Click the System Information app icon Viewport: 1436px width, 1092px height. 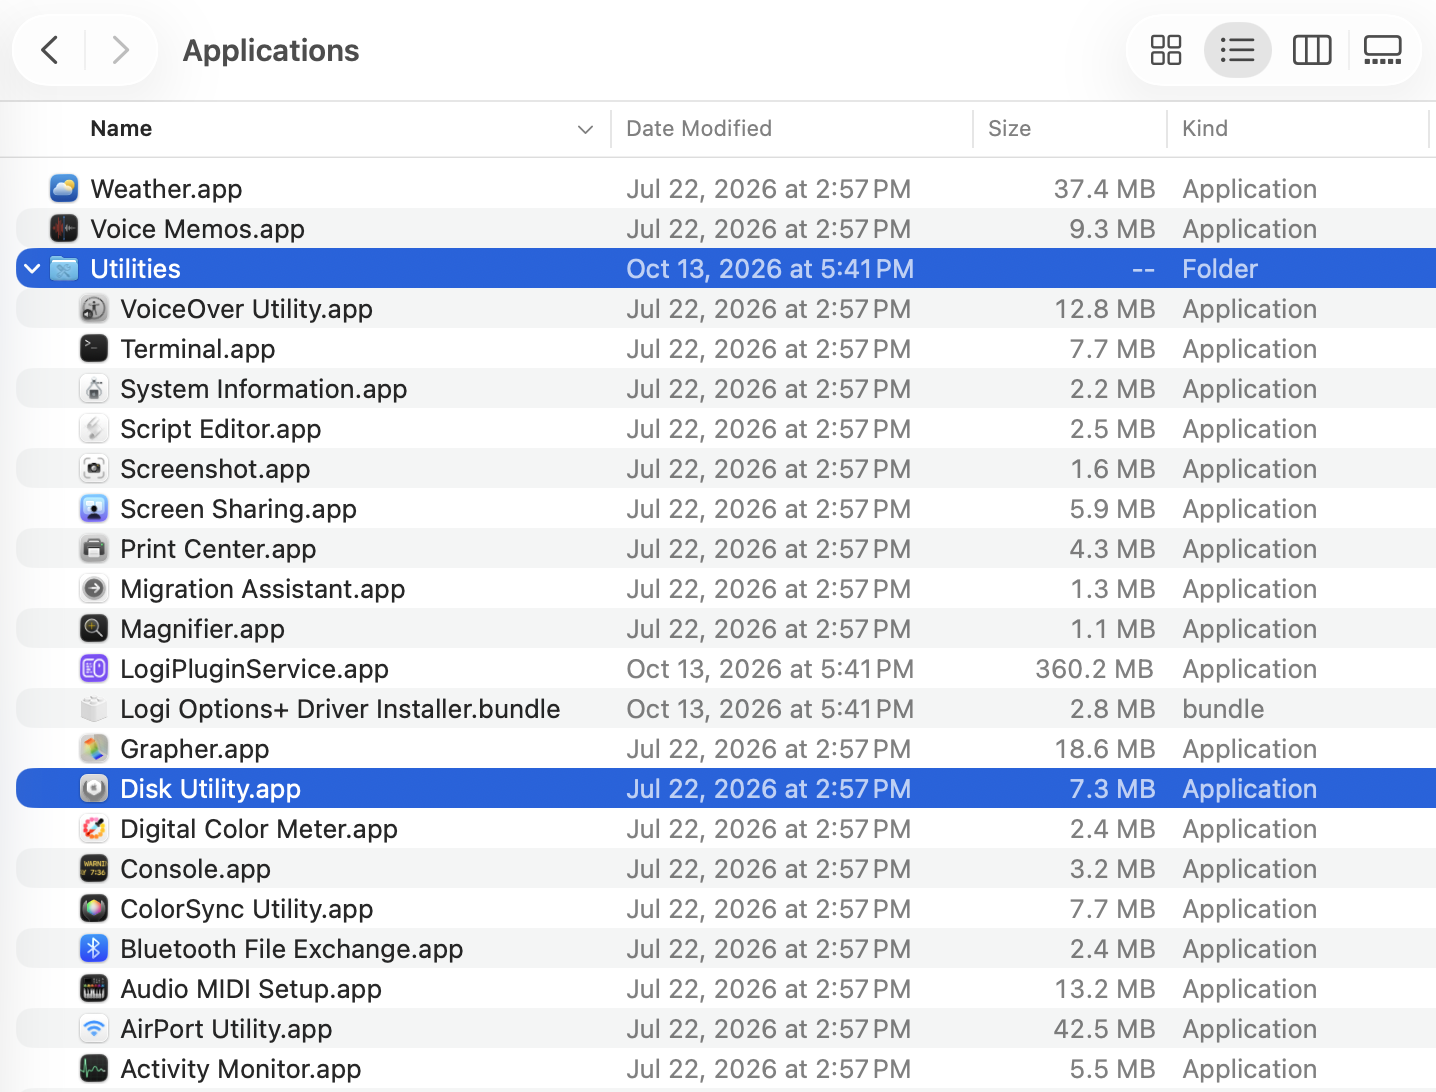(94, 388)
